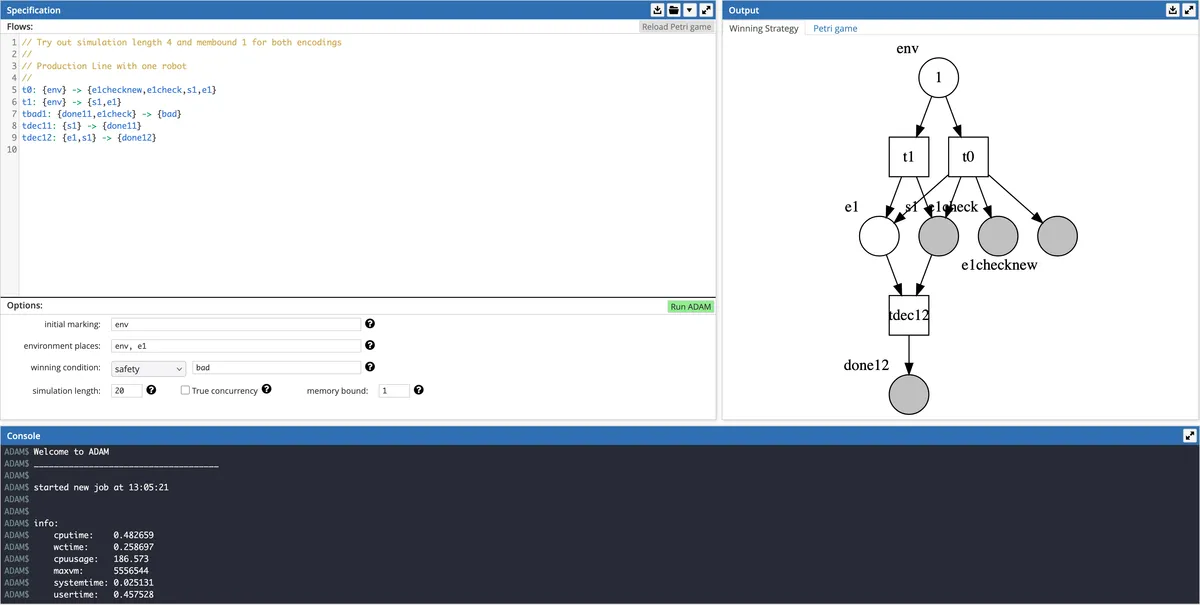Open help for environment places
Viewport: 1200px width, 605px height.
point(370,345)
